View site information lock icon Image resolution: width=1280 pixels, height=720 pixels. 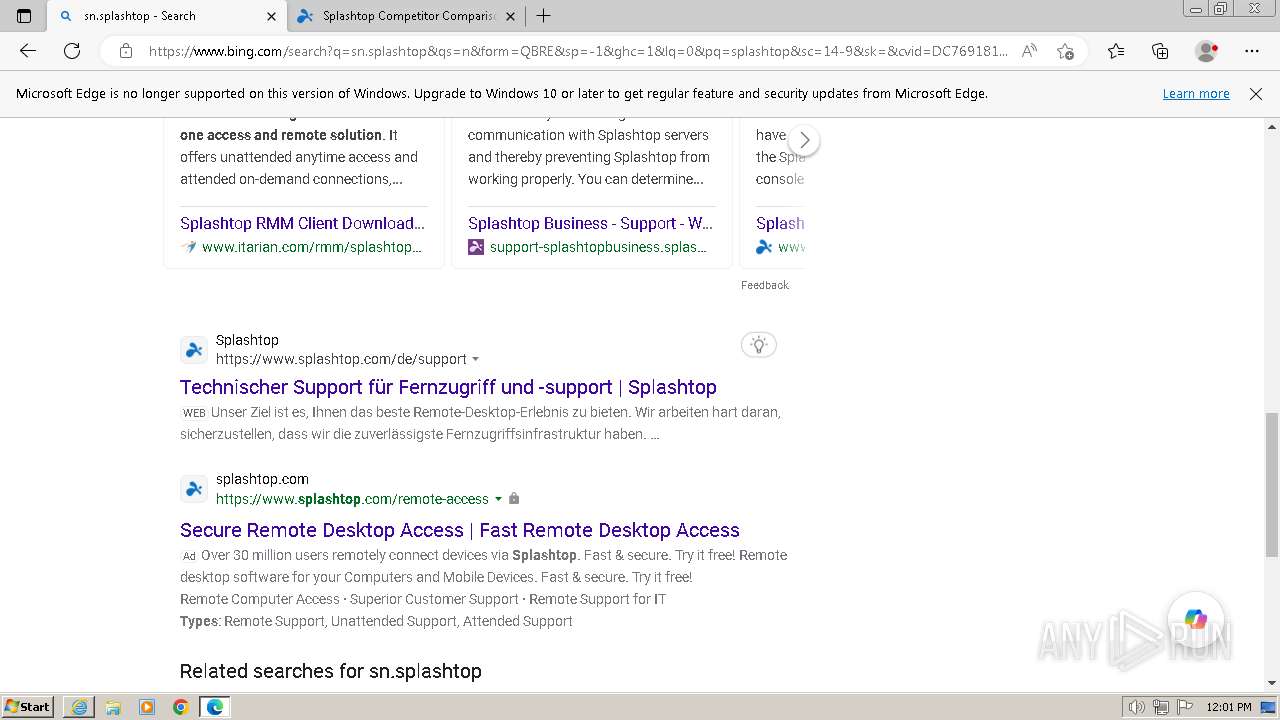[126, 51]
